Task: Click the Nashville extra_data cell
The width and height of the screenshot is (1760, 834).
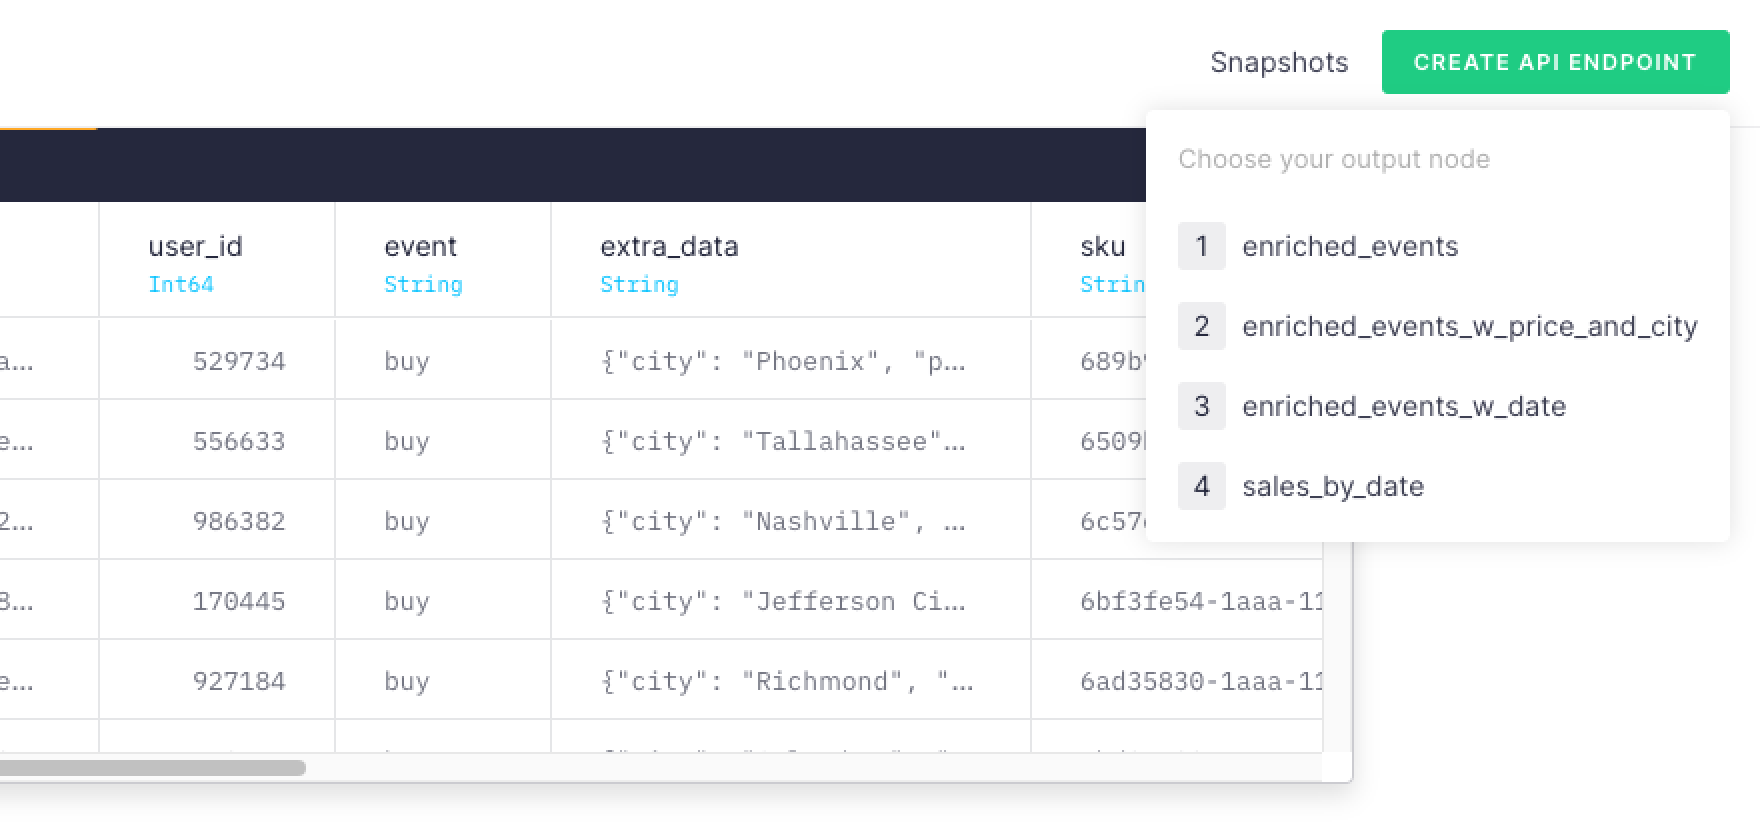Action: (x=791, y=521)
